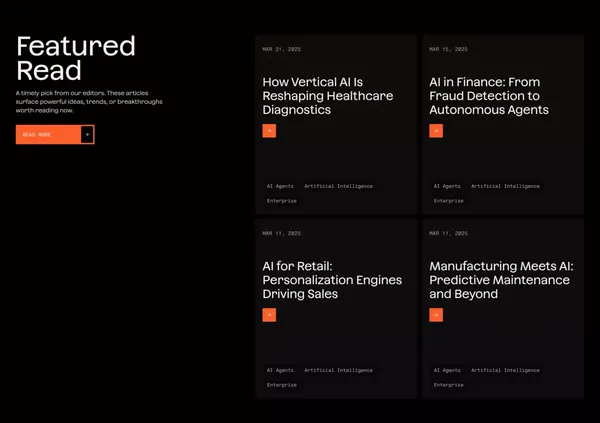Open 'AI for Retail: Personalization Engines' title
The height and width of the screenshot is (423, 600).
(x=332, y=280)
